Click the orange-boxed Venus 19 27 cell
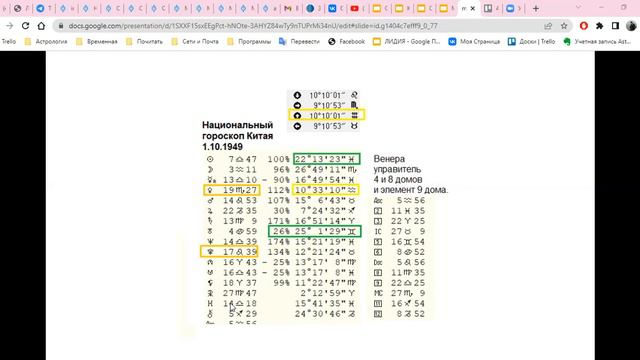 pos(232,190)
